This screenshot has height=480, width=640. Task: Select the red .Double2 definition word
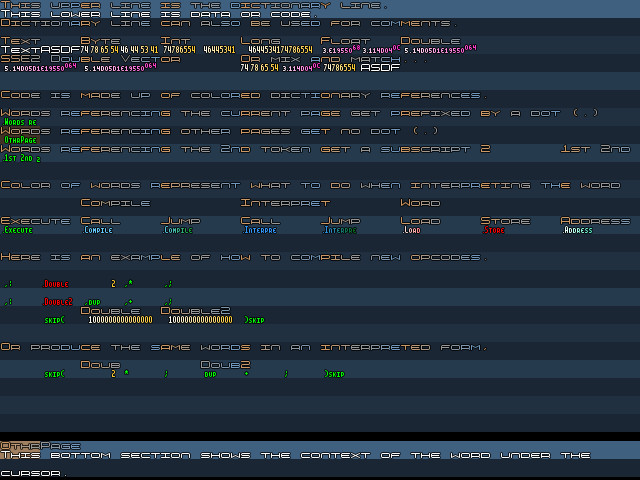(x=58, y=302)
